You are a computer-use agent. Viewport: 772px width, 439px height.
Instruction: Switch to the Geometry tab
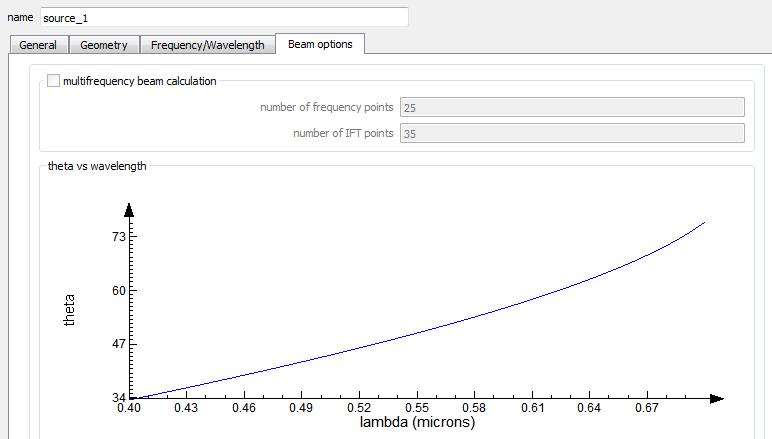[104, 45]
